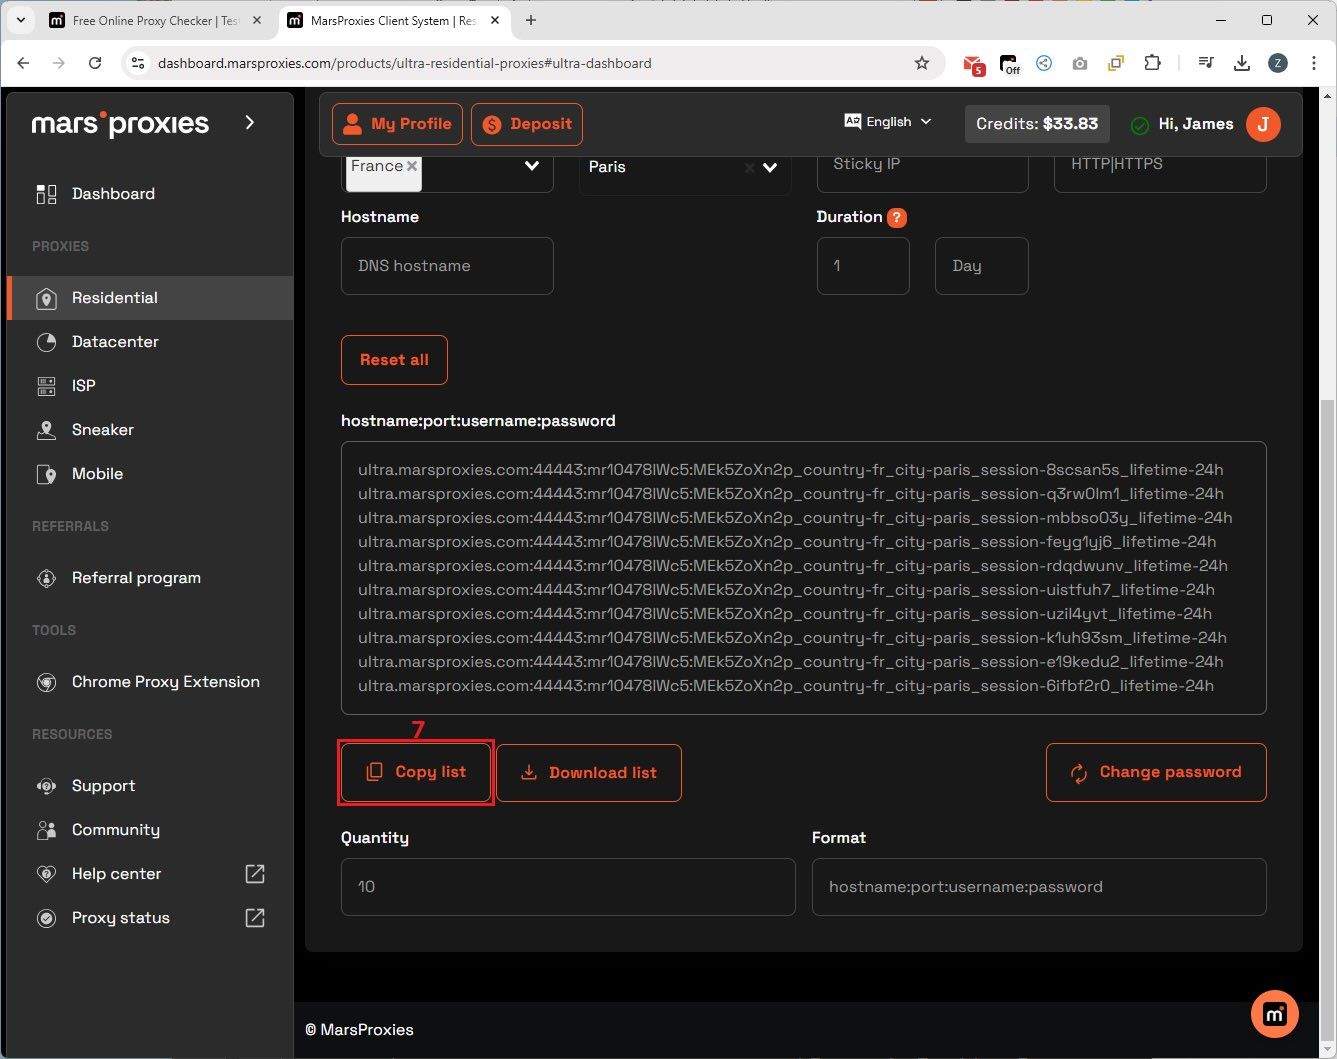The image size is (1337, 1059).
Task: Close the Free Online Proxy Checker tab
Action: point(256,20)
